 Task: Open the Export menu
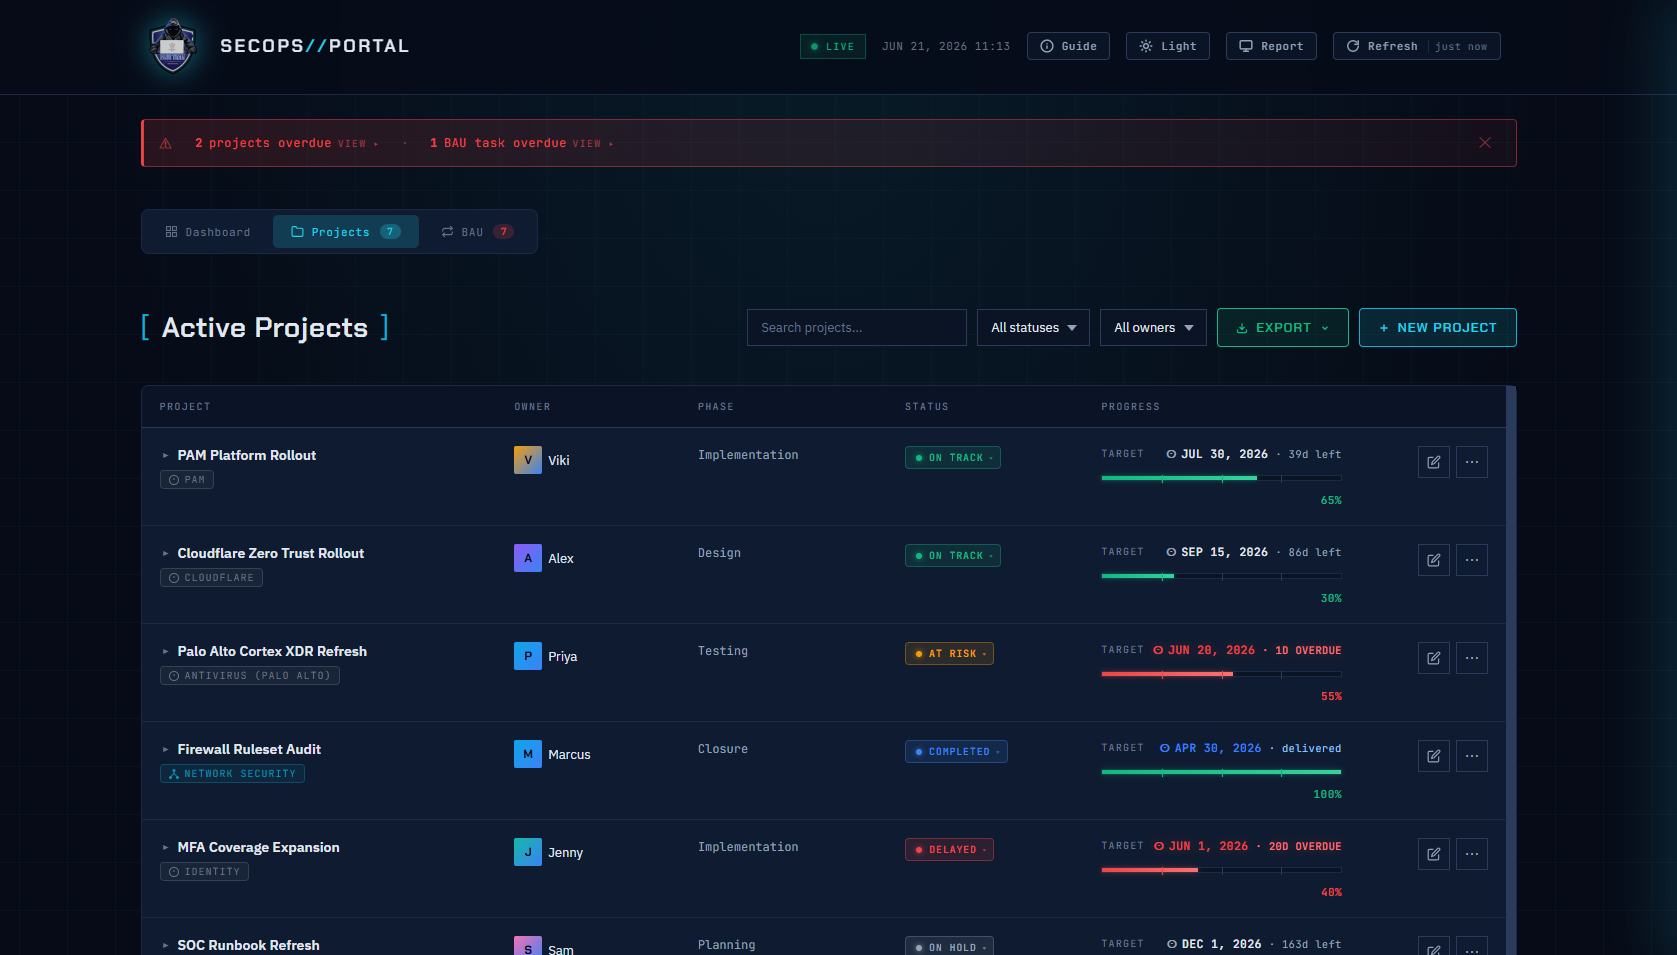pyautogui.click(x=1283, y=328)
